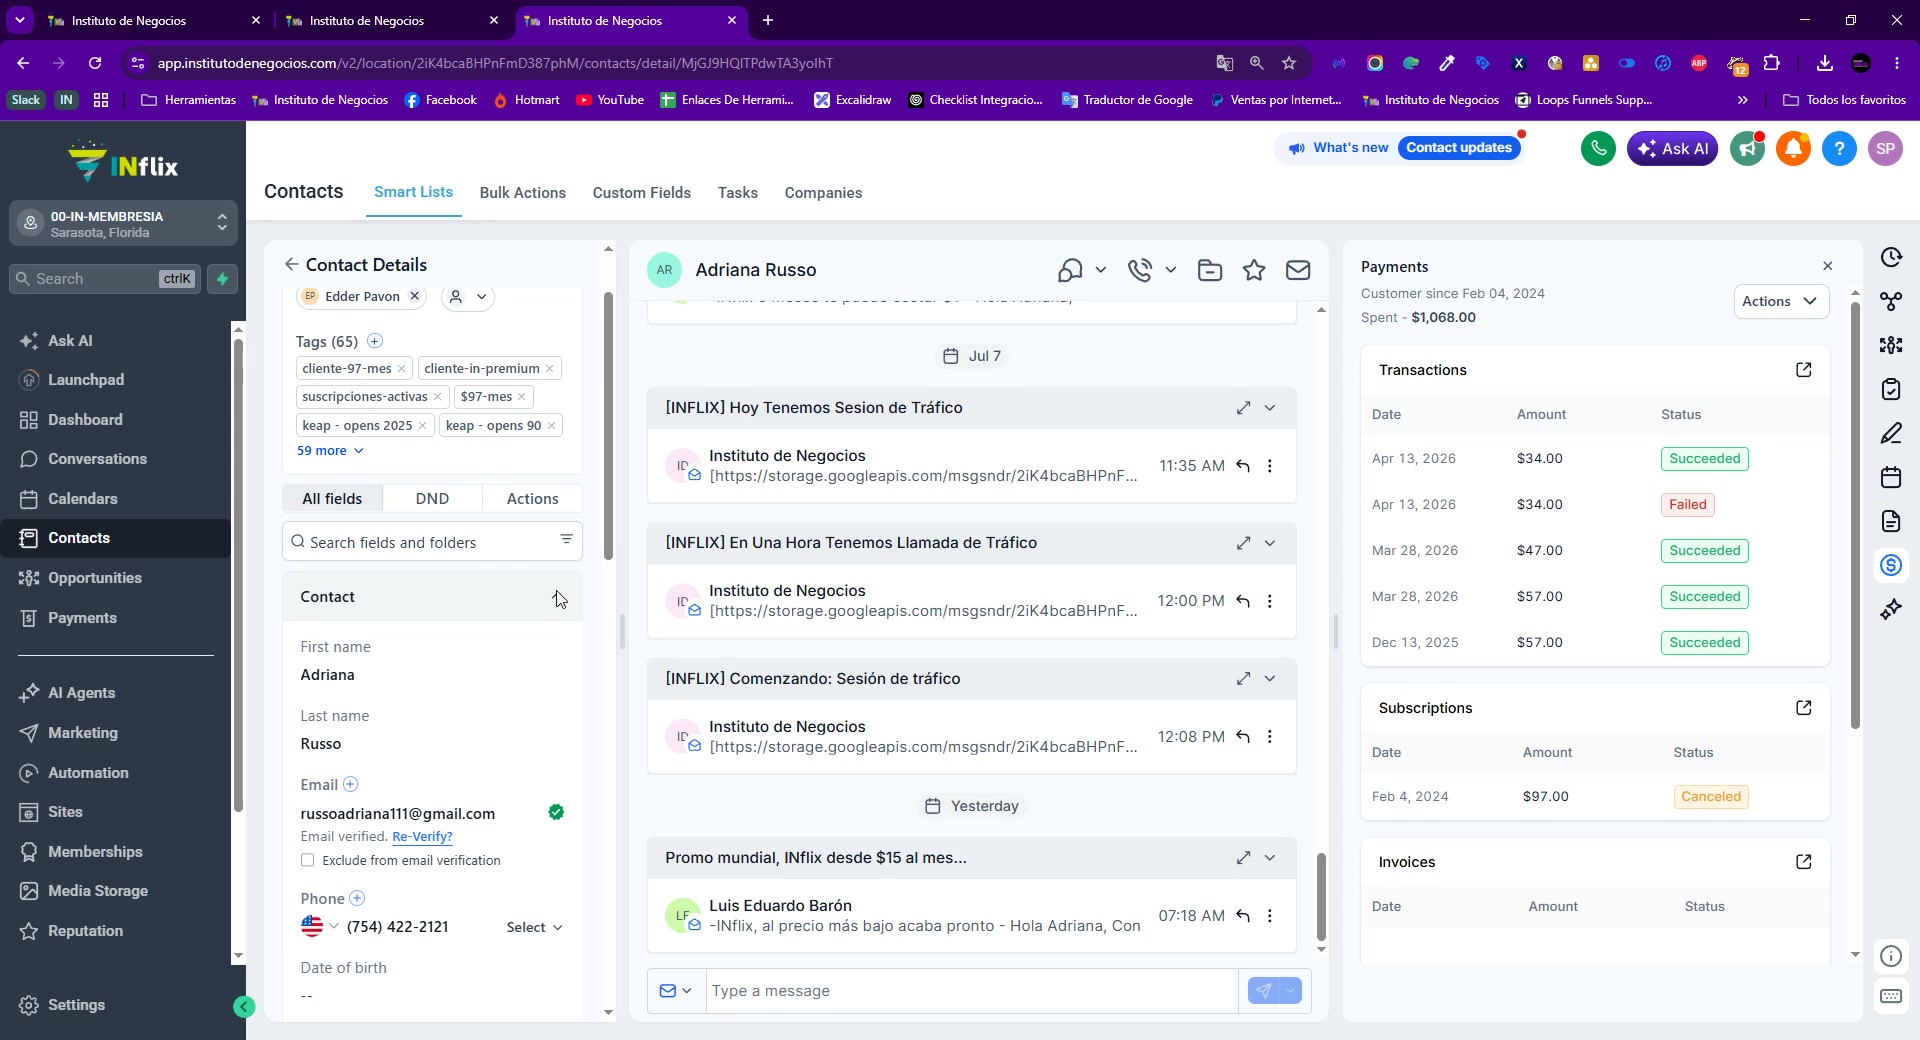The image size is (1920, 1040).
Task: Click the sidebar Search box
Action: pyautogui.click(x=105, y=279)
